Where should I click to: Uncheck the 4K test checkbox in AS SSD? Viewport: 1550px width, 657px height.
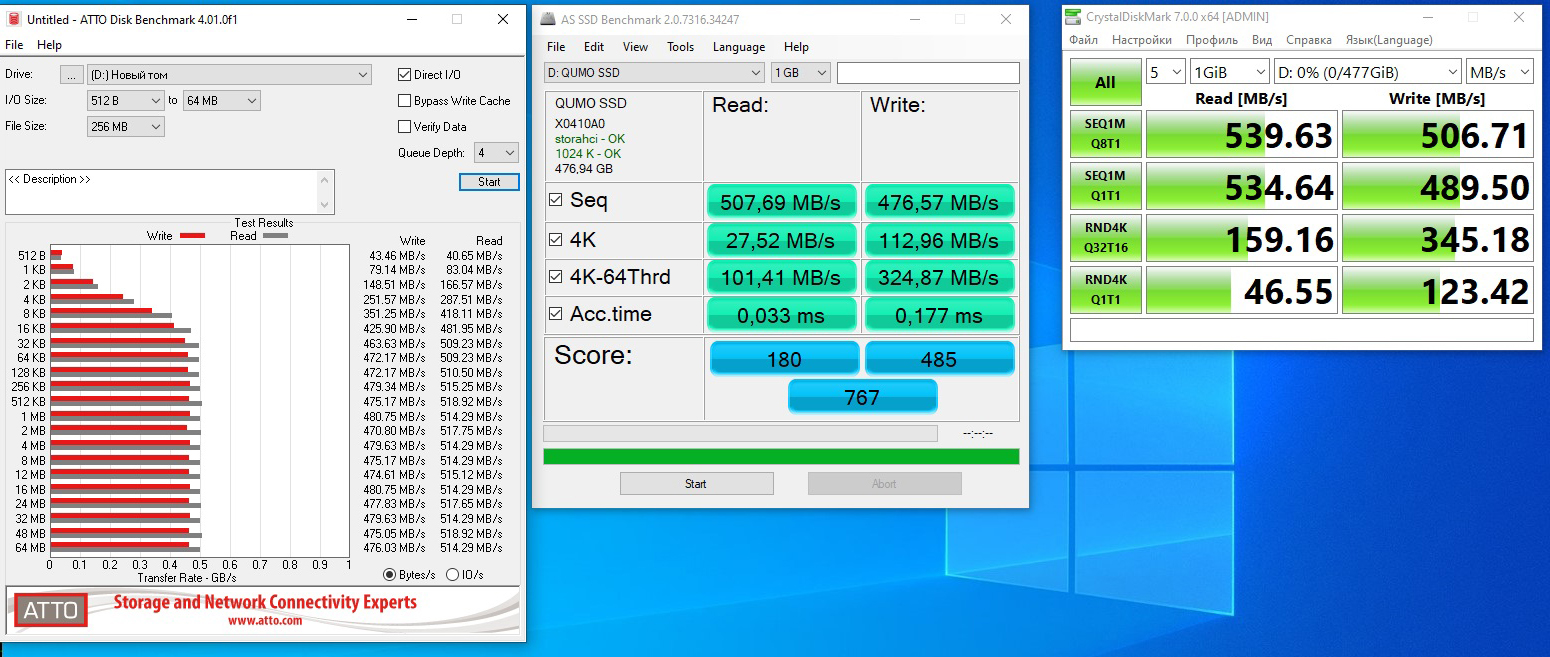[x=556, y=240]
